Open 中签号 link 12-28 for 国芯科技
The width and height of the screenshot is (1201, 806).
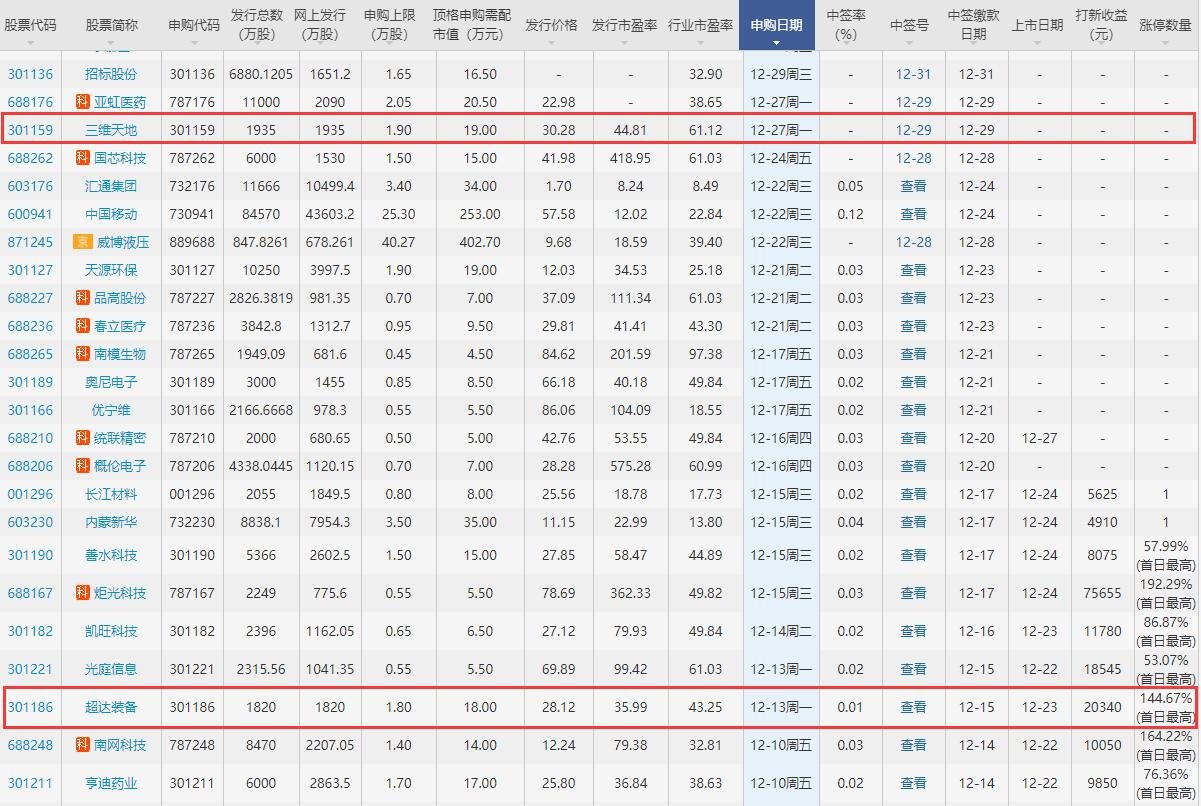913,158
